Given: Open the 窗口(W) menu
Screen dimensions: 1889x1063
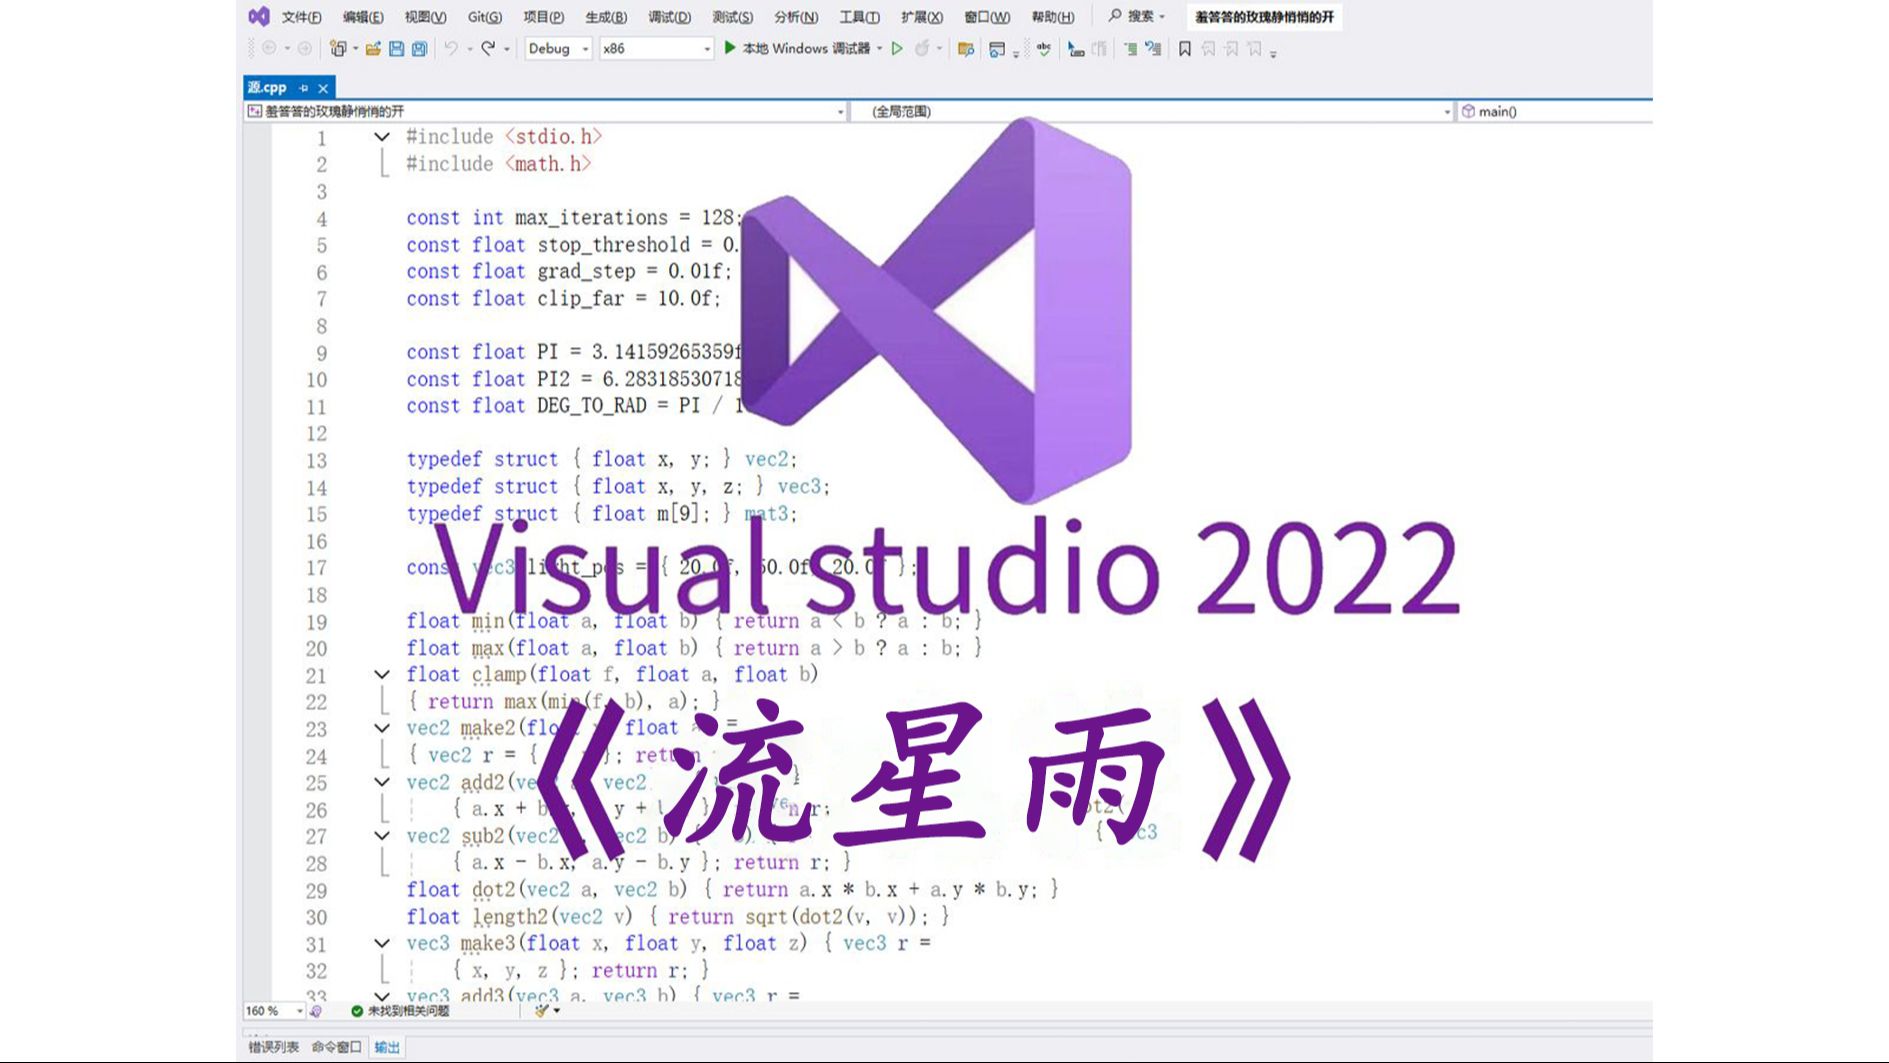Looking at the screenshot, I should pyautogui.click(x=987, y=17).
